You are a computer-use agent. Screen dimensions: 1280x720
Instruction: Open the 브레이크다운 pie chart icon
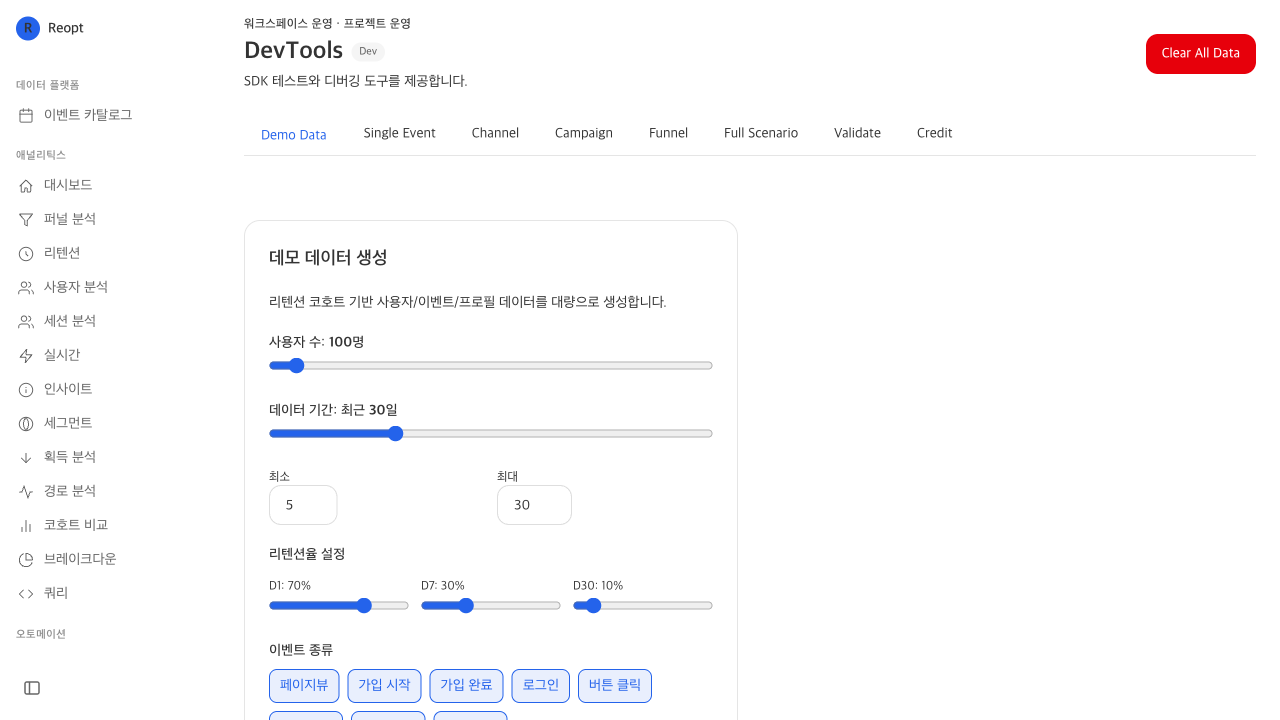[26, 559]
